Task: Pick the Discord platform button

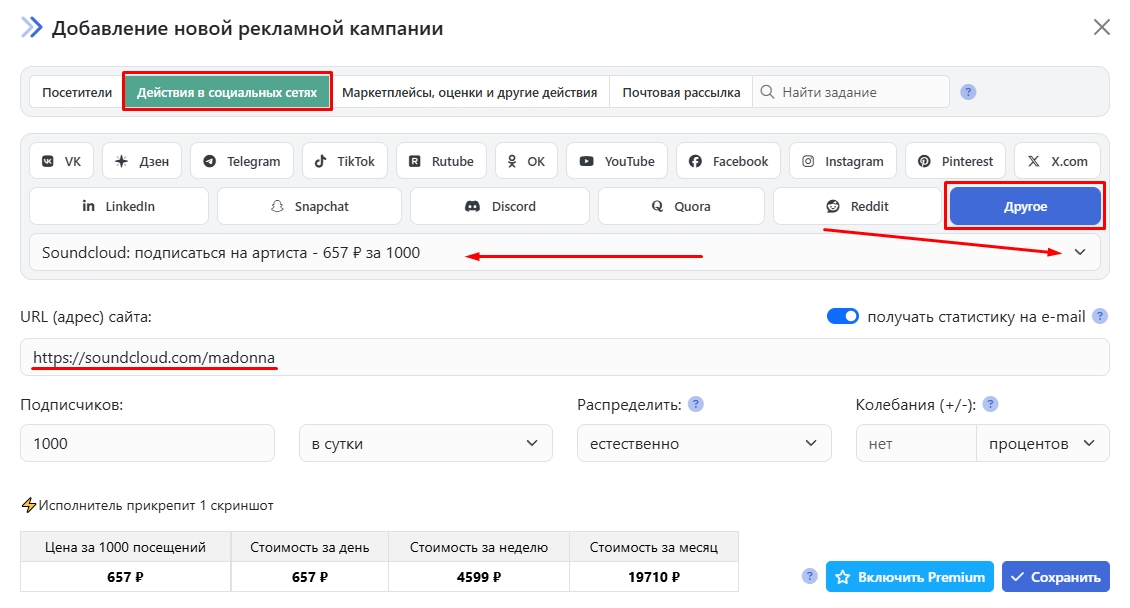Action: [501, 206]
